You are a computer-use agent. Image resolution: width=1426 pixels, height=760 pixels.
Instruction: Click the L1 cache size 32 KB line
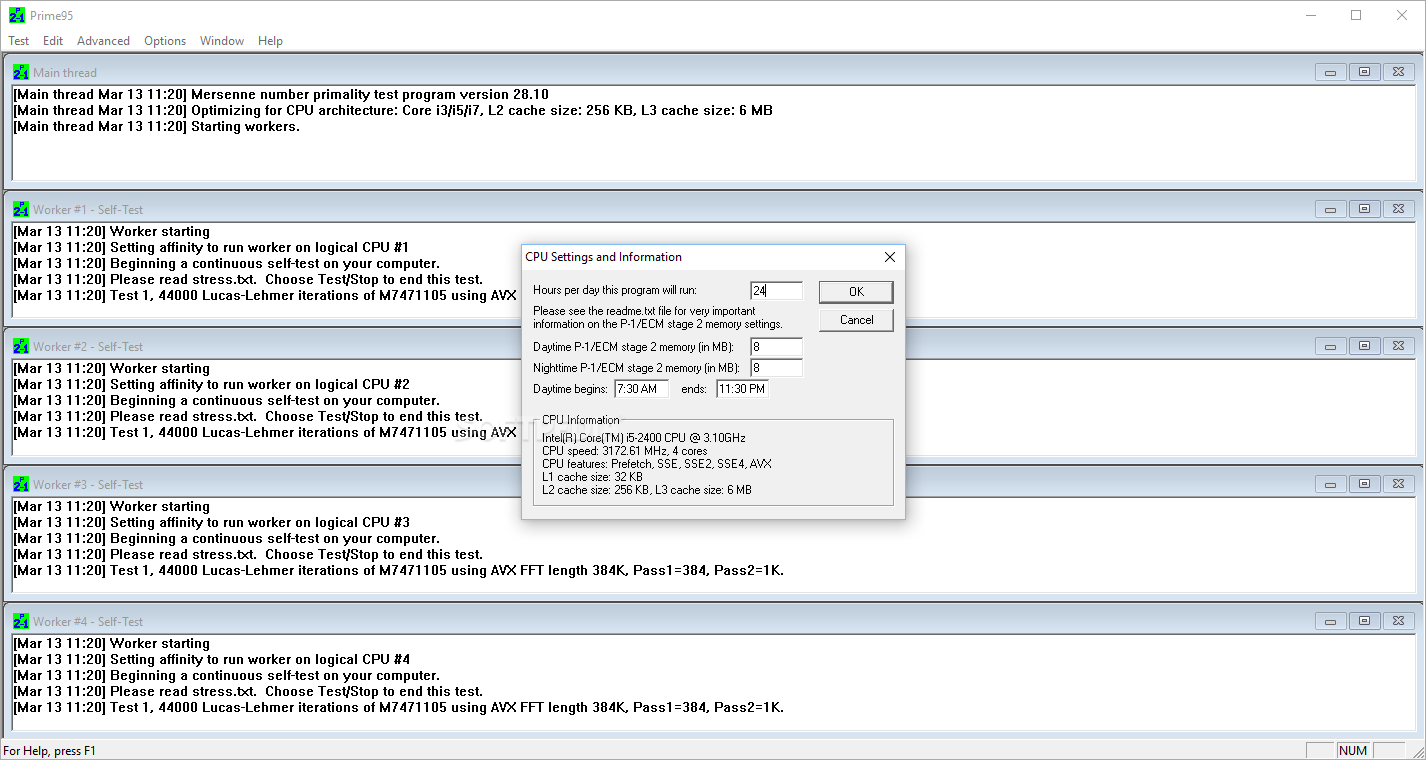(x=592, y=477)
